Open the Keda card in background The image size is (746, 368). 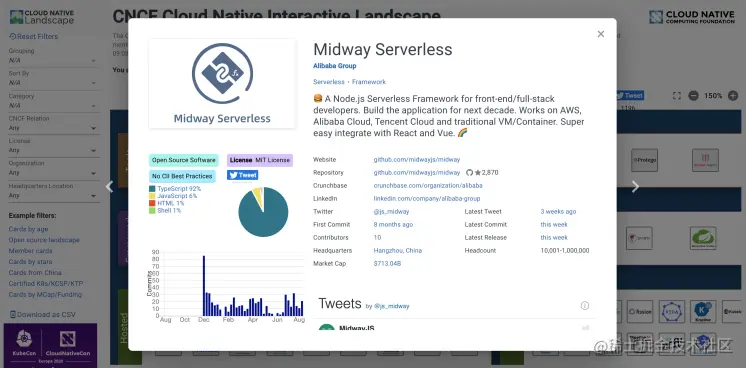pyautogui.click(x=672, y=312)
